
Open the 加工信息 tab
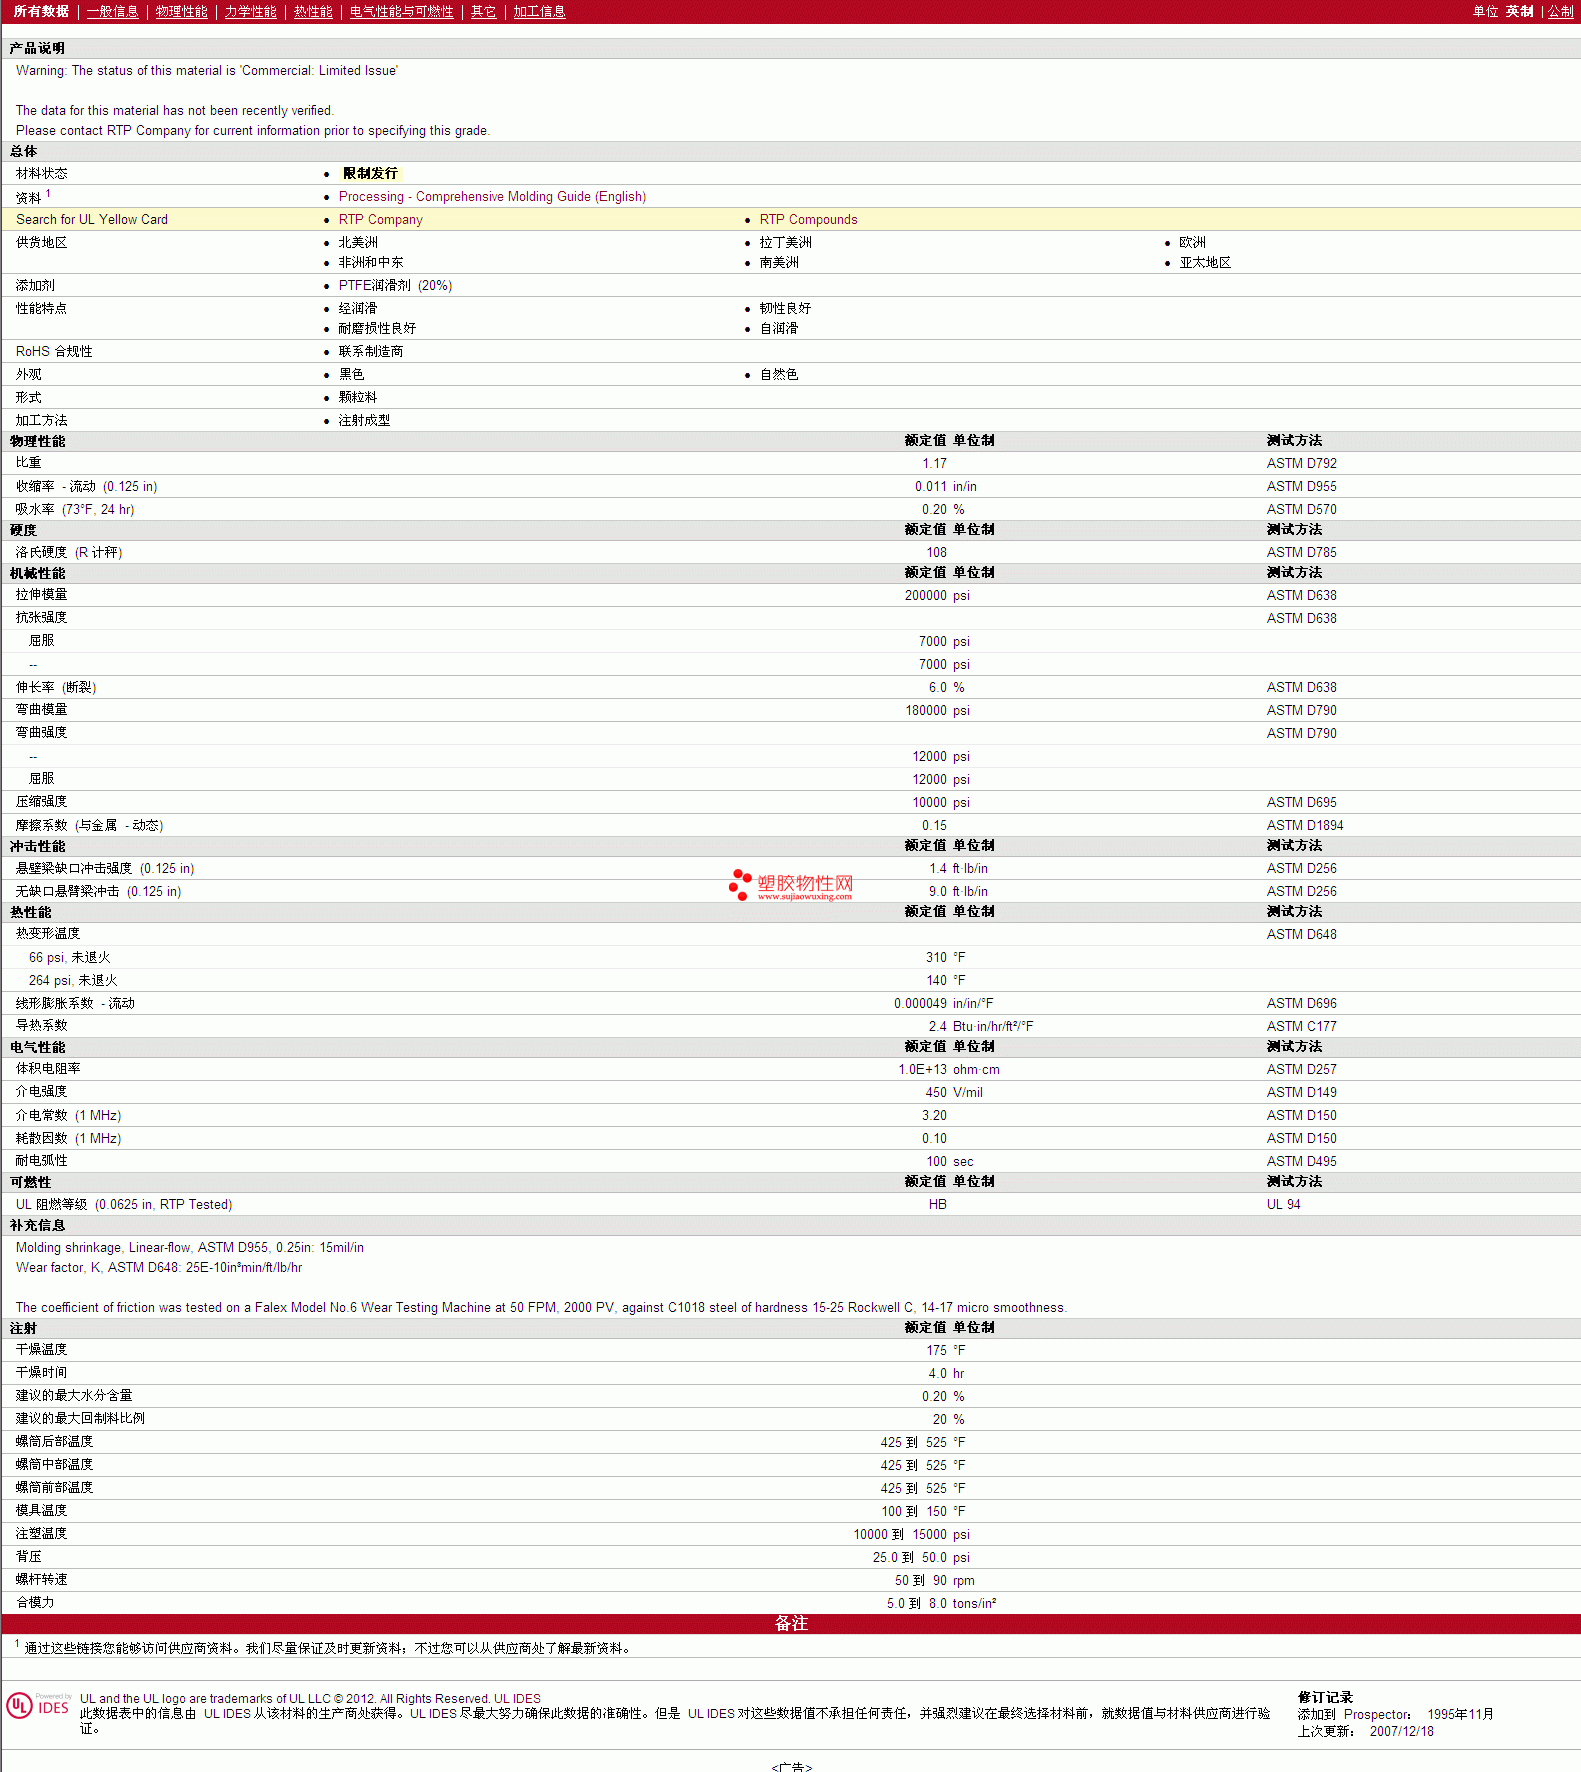click(539, 11)
